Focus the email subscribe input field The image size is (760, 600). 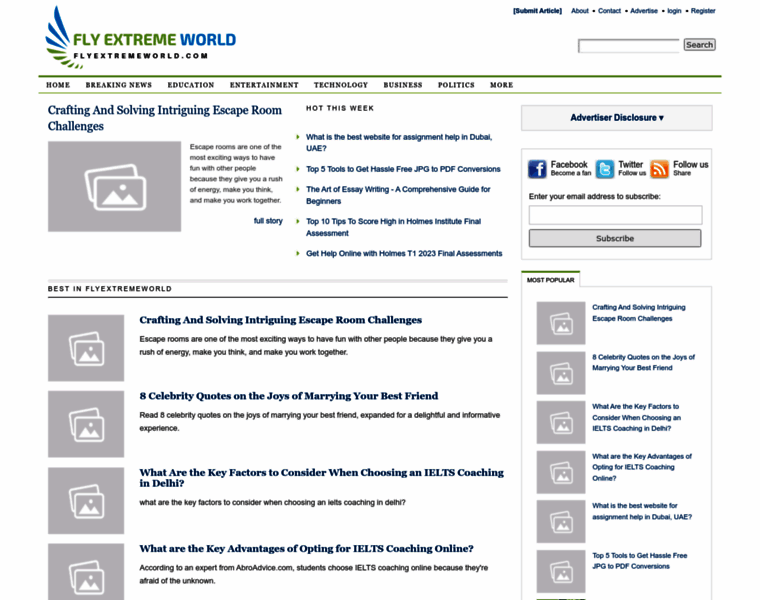616,215
